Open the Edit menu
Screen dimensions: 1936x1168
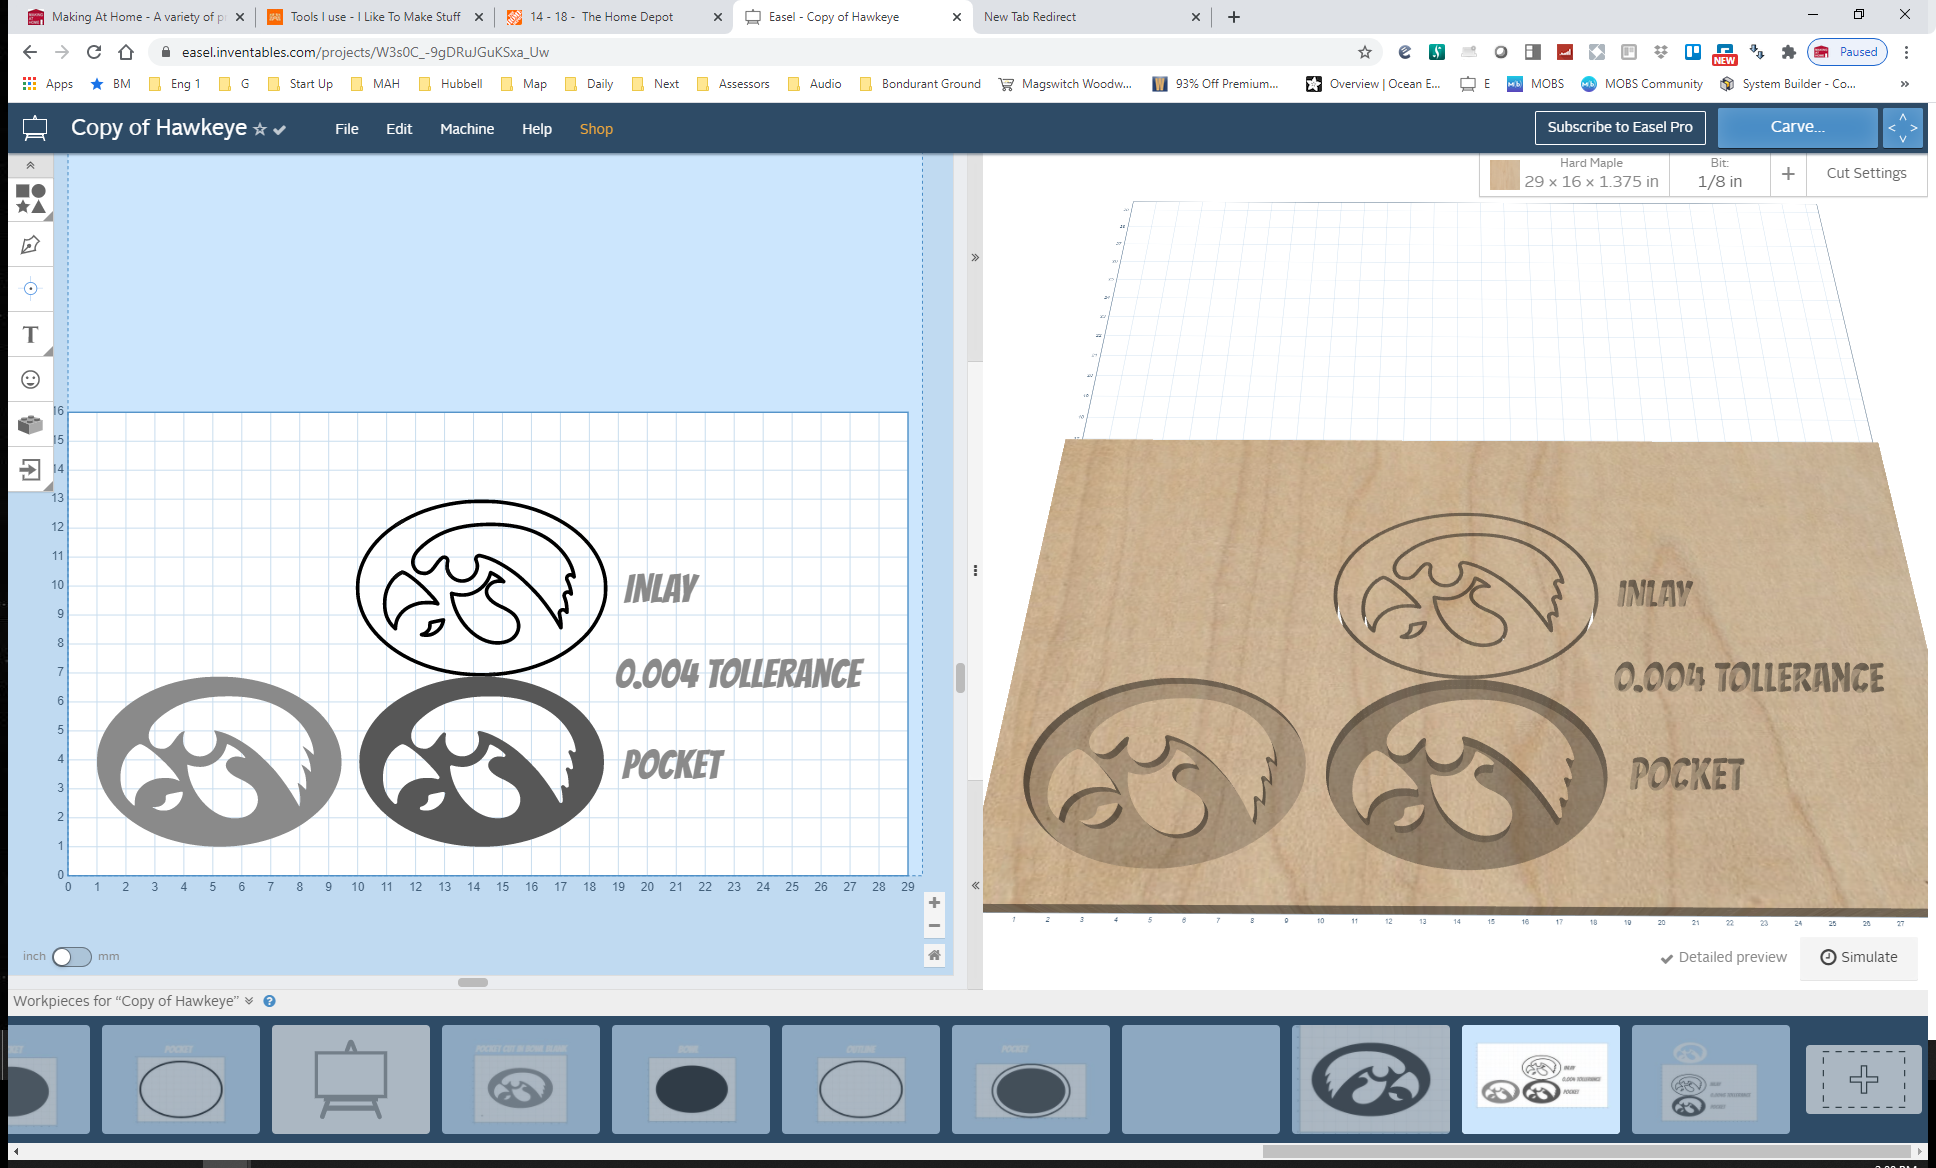[399, 129]
